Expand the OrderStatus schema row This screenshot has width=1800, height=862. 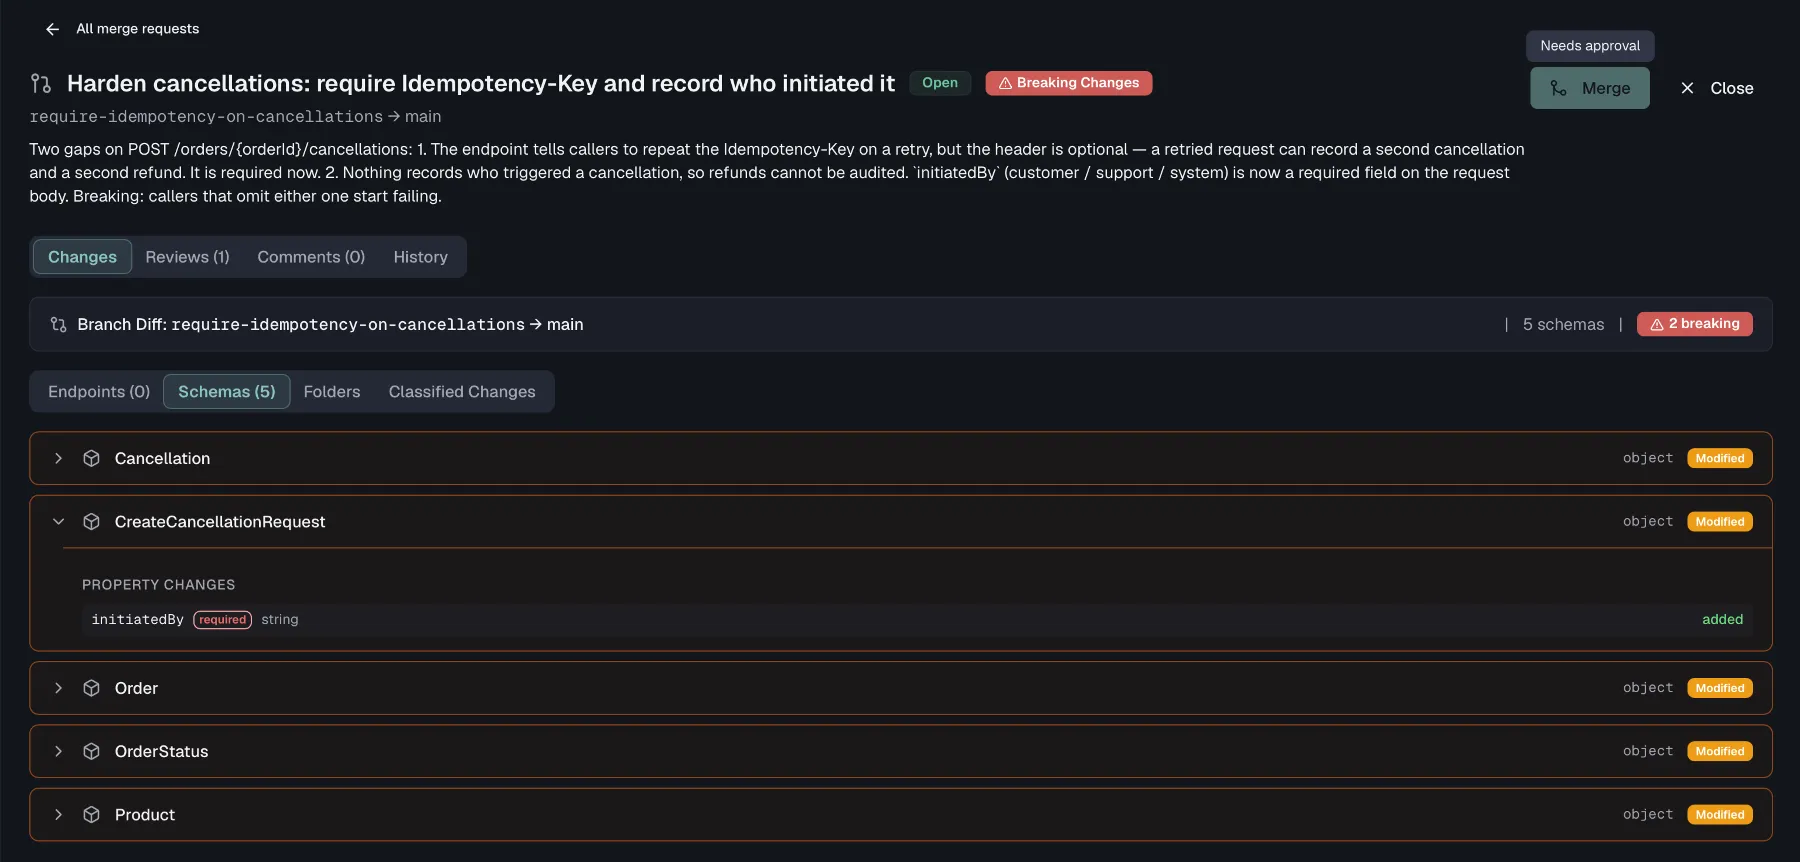(x=58, y=751)
